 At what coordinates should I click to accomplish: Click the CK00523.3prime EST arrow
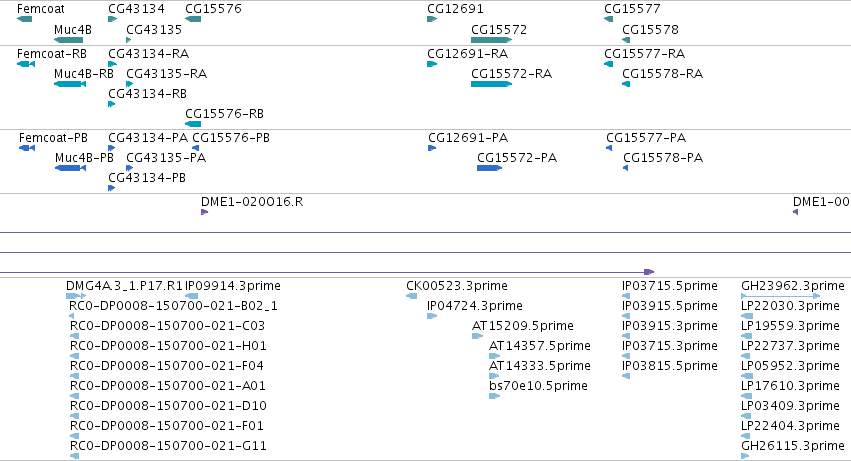[412, 296]
